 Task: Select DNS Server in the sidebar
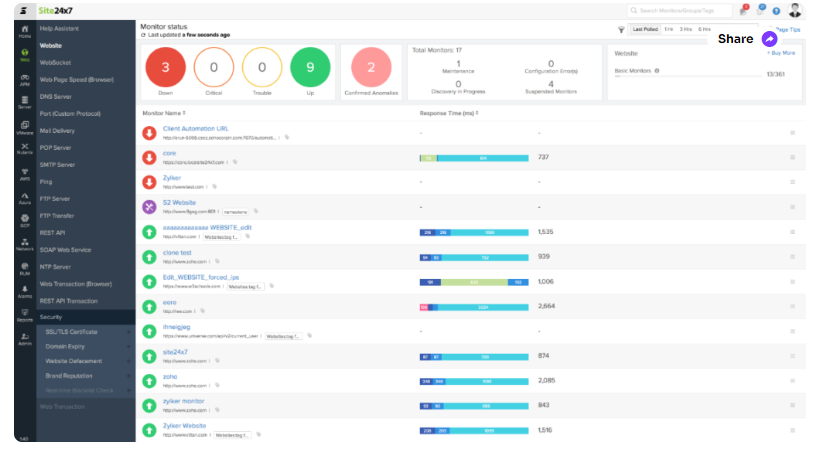55,97
